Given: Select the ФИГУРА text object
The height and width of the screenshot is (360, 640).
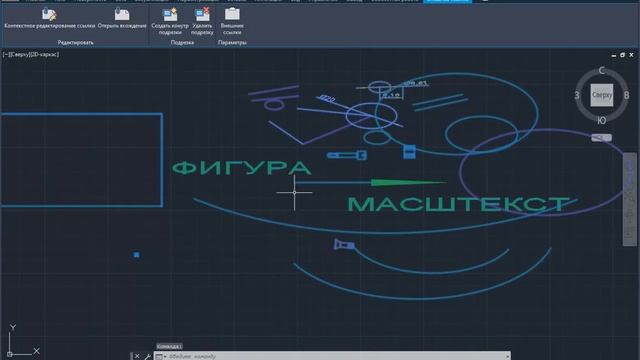Looking at the screenshot, I should pyautogui.click(x=242, y=168).
